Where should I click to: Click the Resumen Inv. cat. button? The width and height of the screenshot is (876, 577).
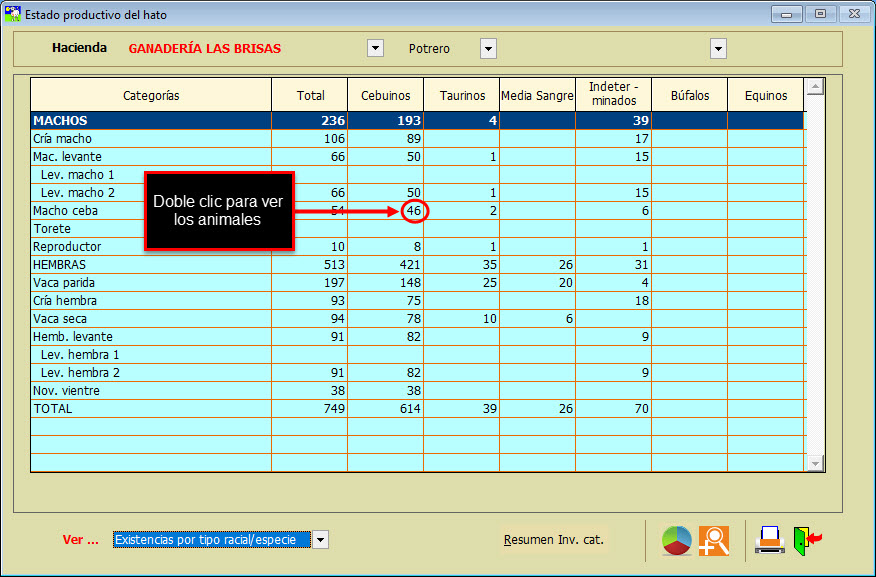pyautogui.click(x=553, y=540)
